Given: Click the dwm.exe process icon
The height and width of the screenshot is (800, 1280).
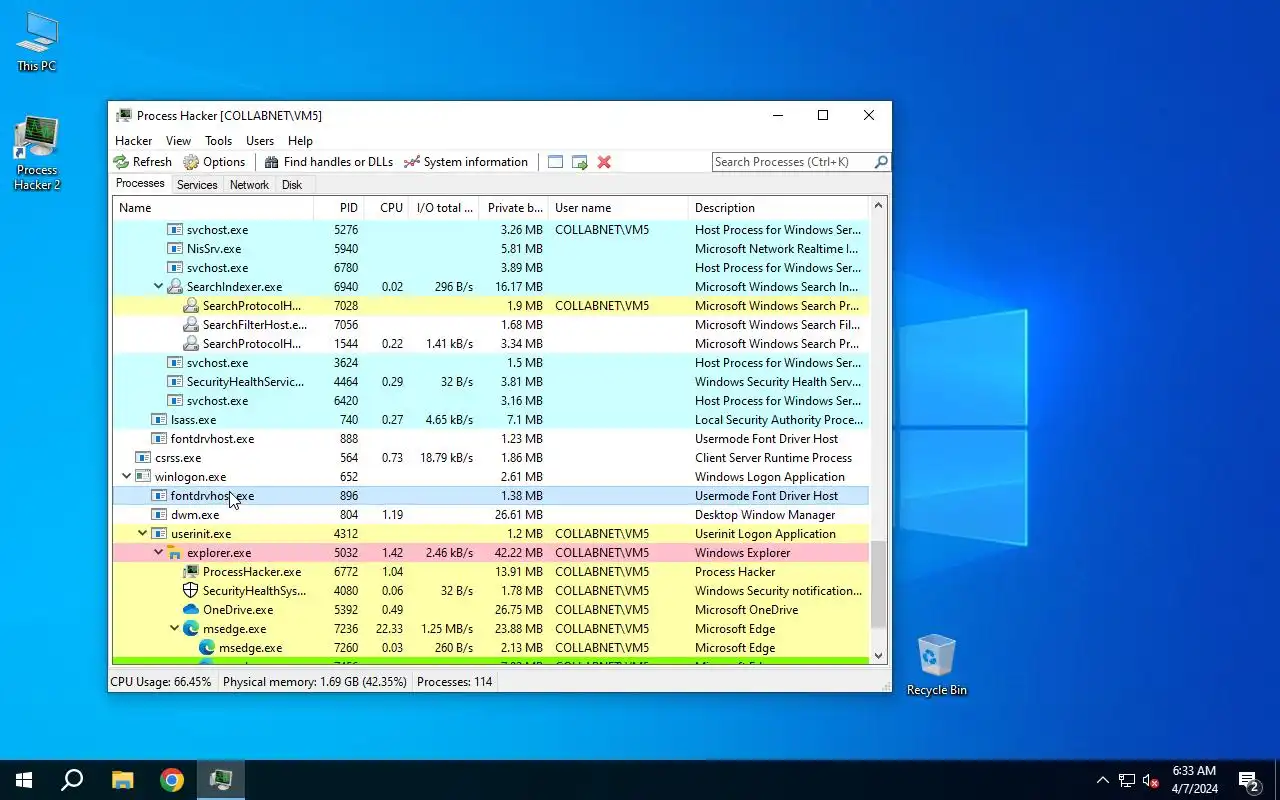Looking at the screenshot, I should pos(159,515).
